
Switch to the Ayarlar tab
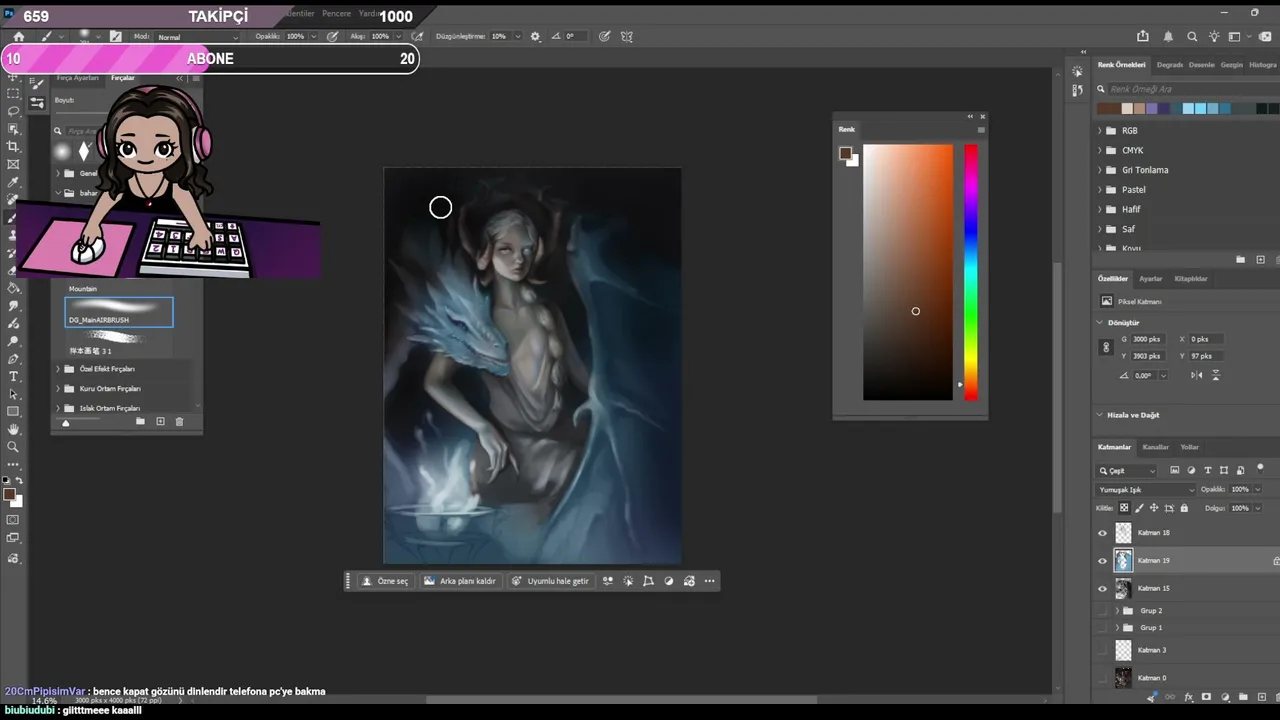click(x=1150, y=279)
